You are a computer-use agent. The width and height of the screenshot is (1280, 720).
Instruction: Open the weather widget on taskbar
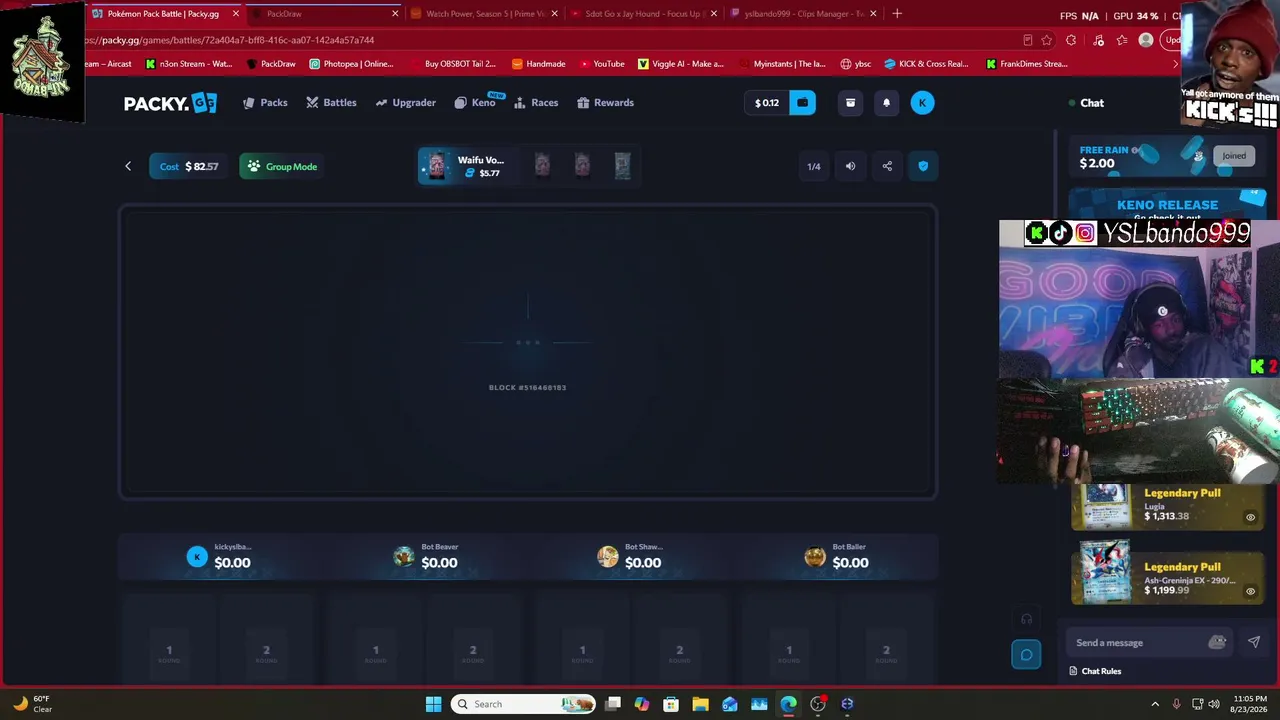(x=32, y=704)
